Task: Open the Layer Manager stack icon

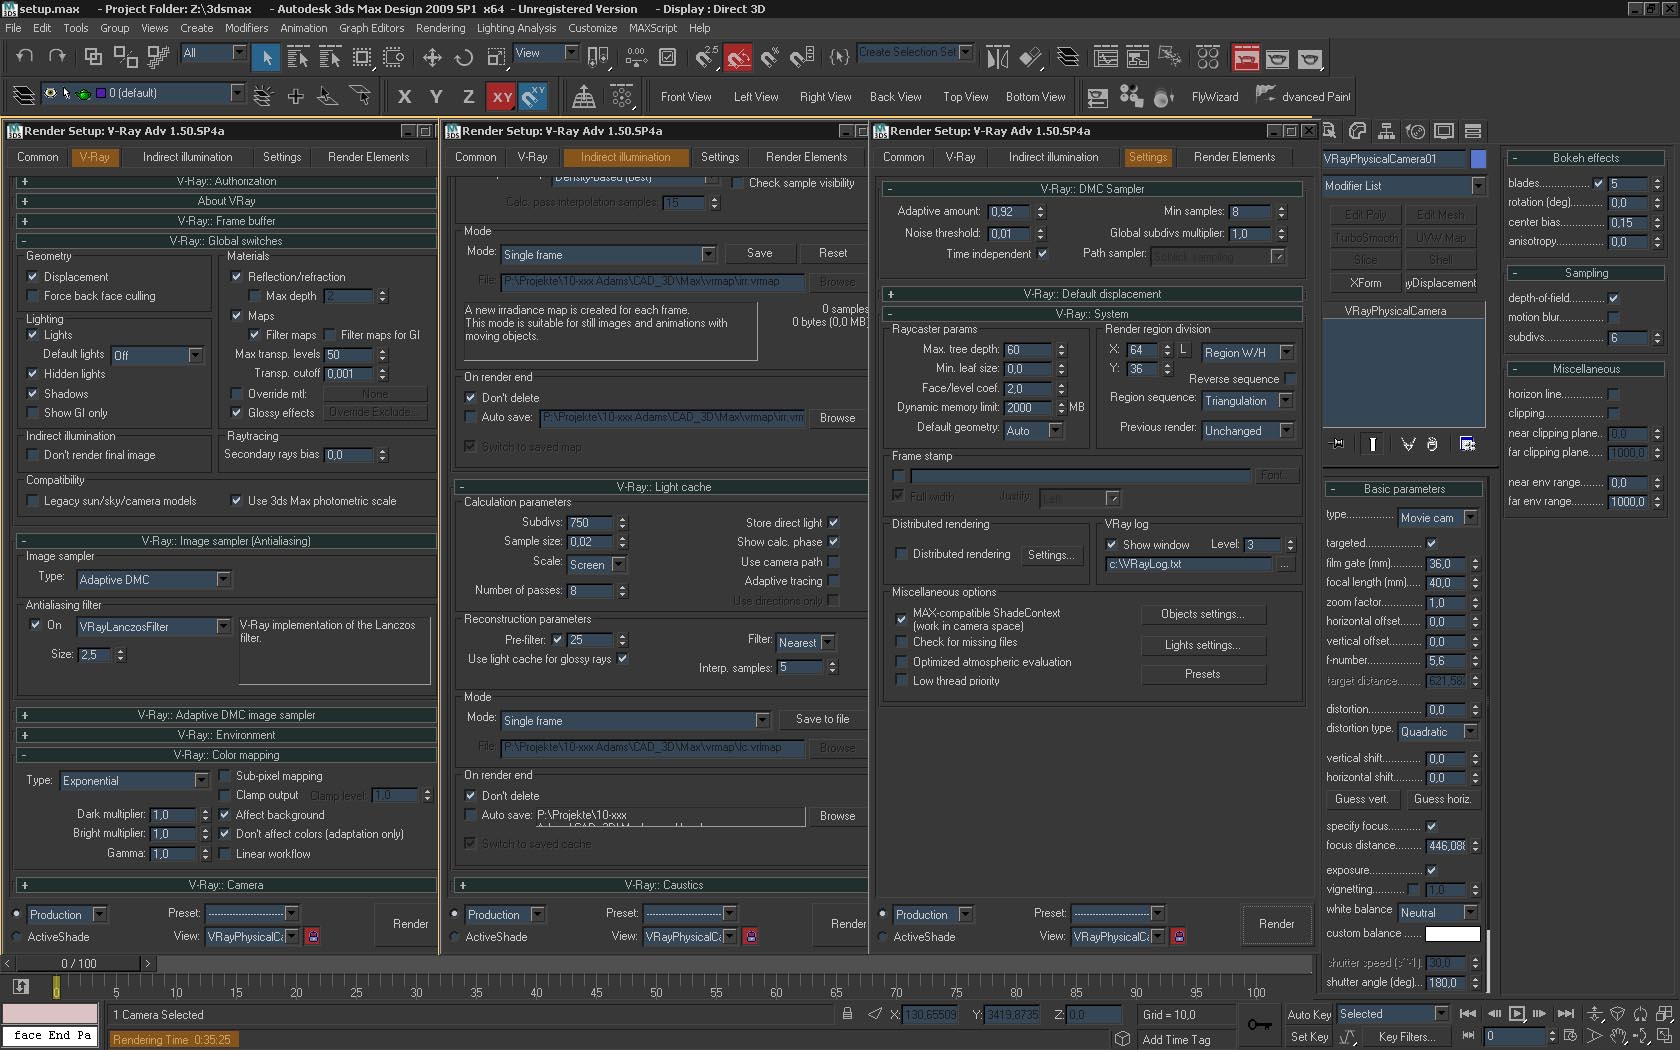Action: coord(1068,57)
